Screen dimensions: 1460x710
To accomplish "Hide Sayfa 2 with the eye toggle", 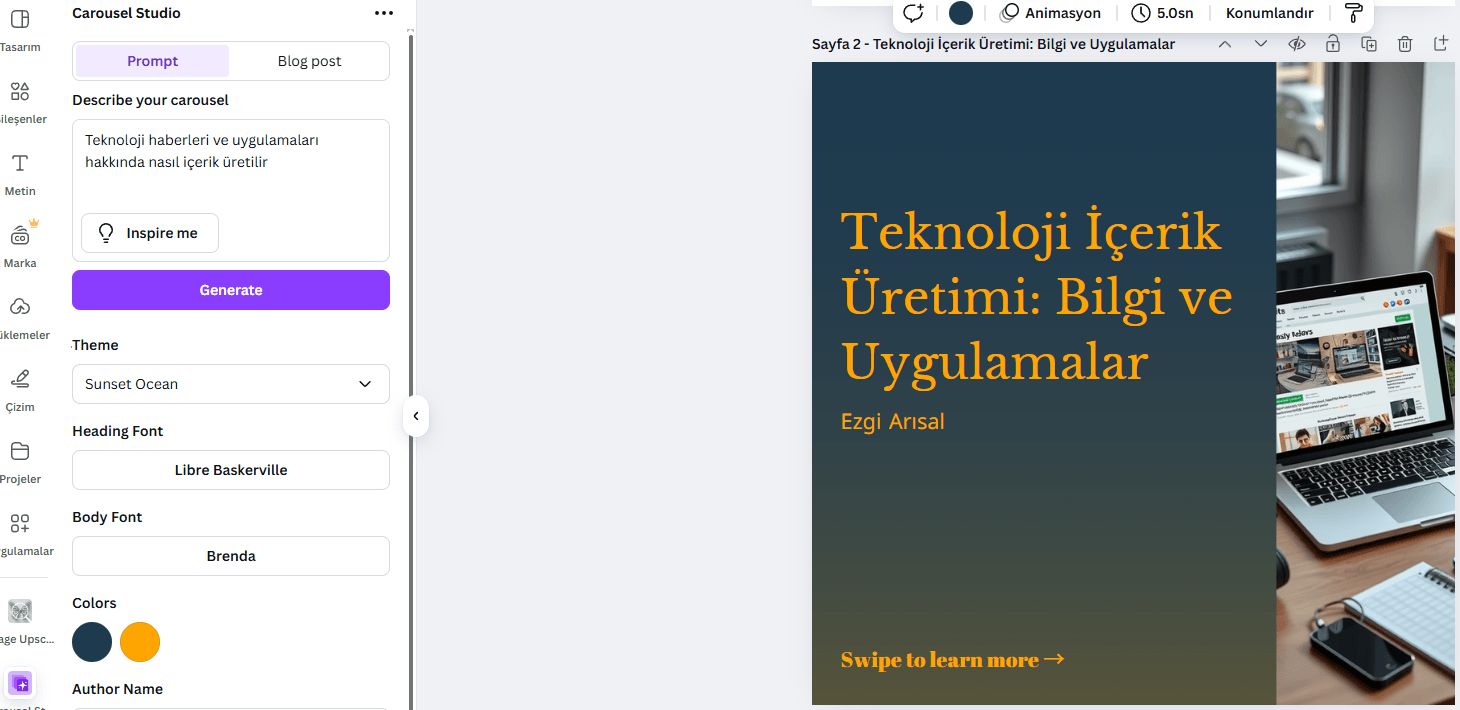I will click(1297, 43).
